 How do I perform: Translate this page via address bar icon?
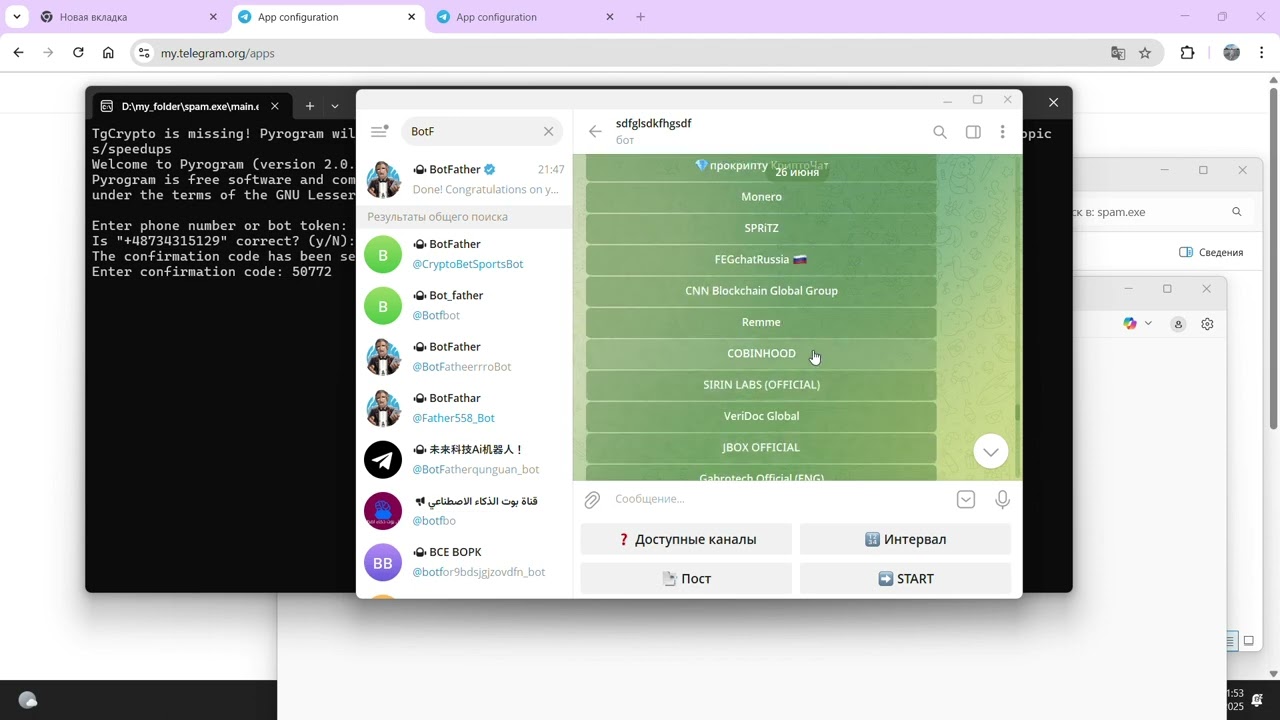(1118, 53)
